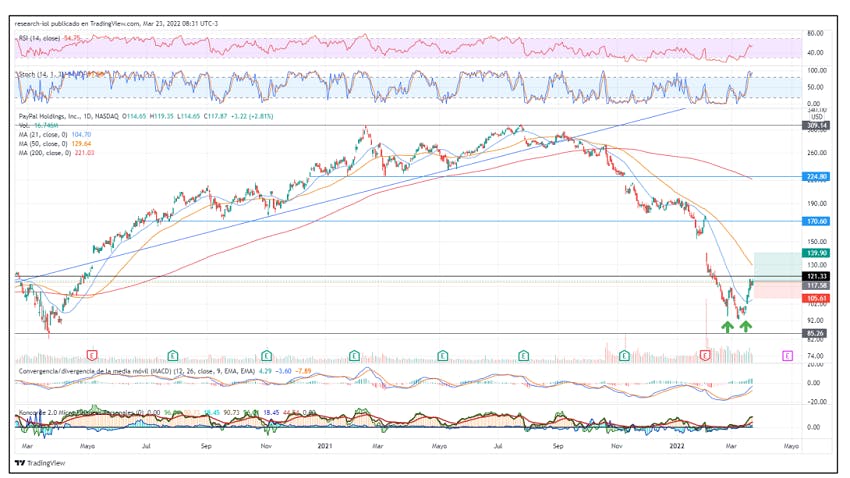
Task: Click the red earnings marker in early 2022
Action: 705,356
